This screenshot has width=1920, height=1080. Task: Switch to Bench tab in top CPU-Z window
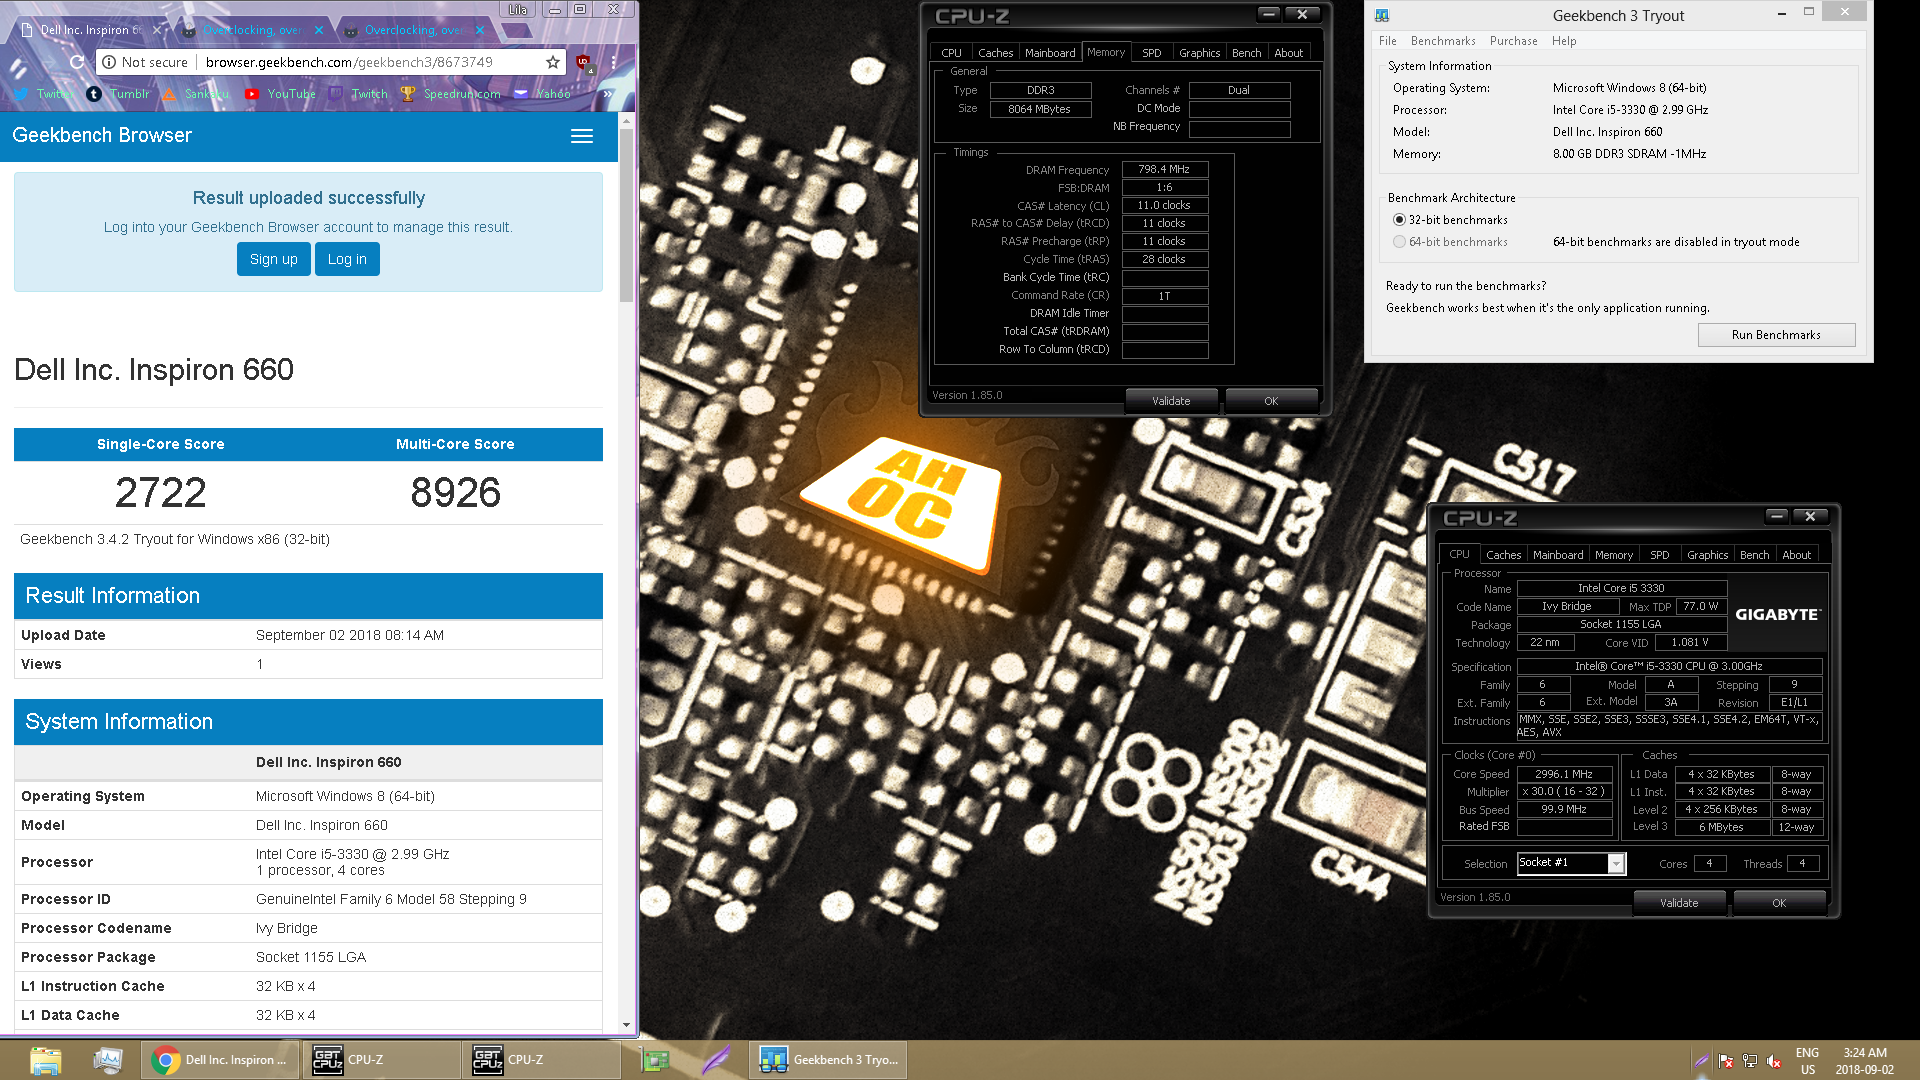pyautogui.click(x=1247, y=53)
